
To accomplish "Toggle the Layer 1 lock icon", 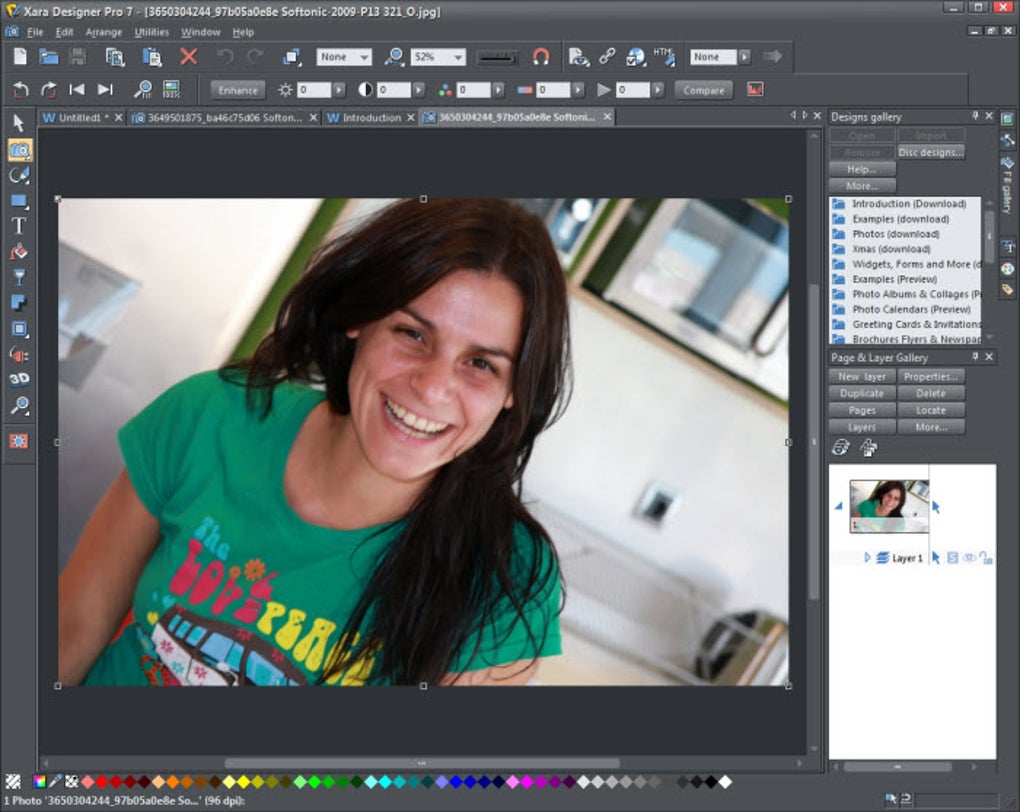I will 985,558.
